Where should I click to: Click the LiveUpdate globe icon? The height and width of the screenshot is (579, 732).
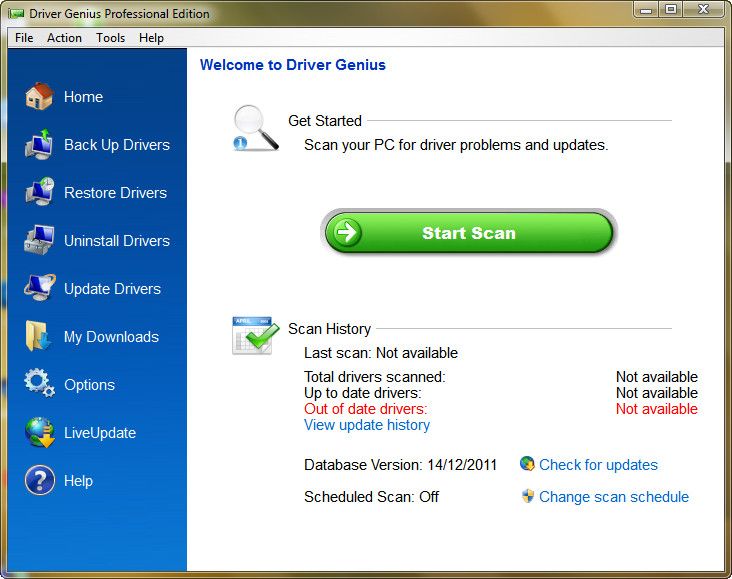pos(40,432)
